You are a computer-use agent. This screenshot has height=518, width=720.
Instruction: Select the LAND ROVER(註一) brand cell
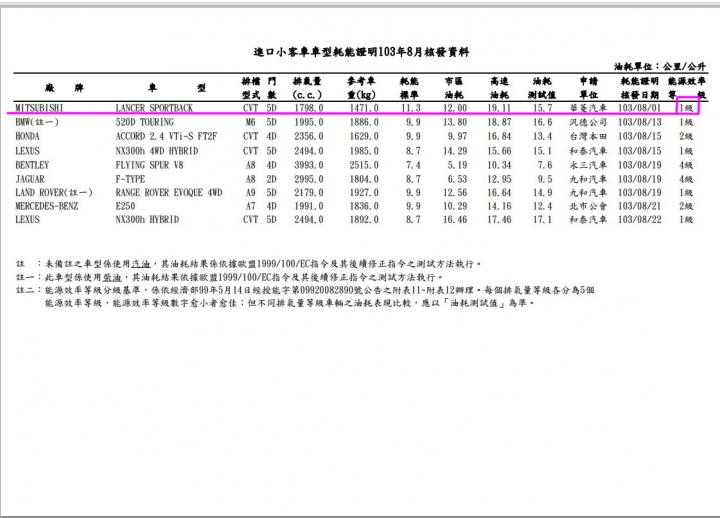pos(54,193)
